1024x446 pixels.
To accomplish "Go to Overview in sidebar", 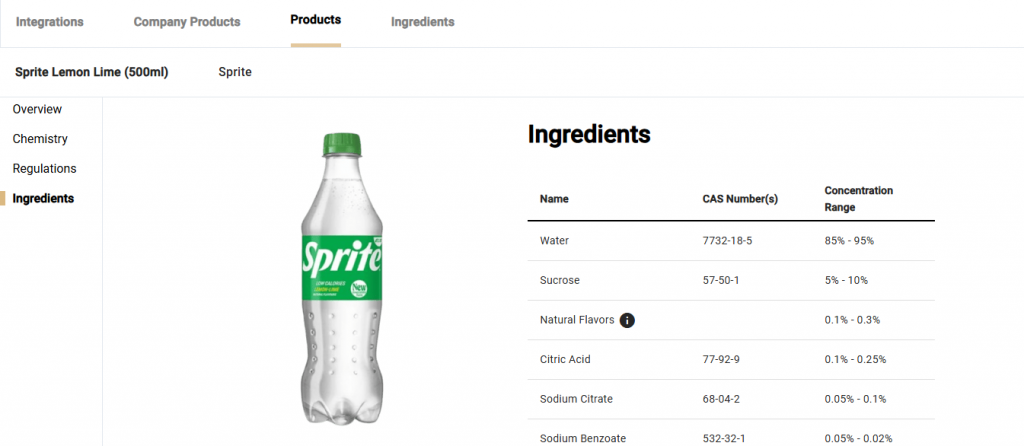I will pos(37,109).
